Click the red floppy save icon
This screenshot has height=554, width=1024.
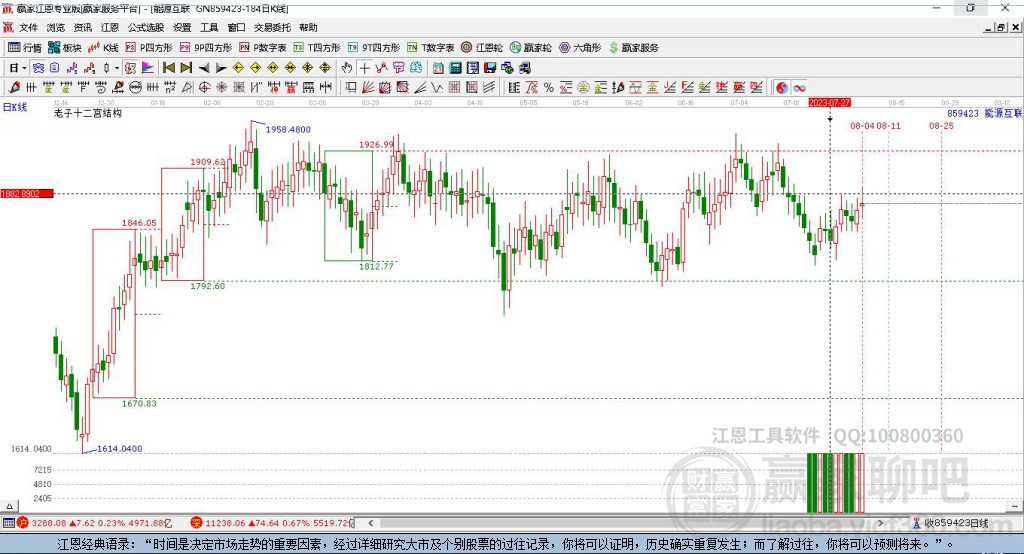tap(490, 68)
